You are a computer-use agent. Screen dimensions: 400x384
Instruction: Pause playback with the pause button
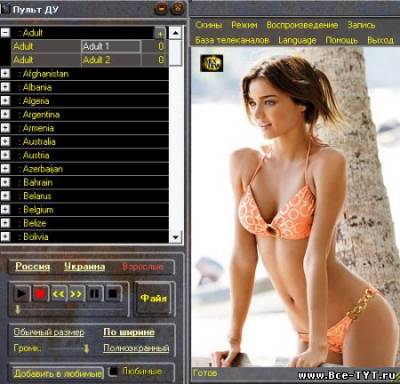click(95, 294)
